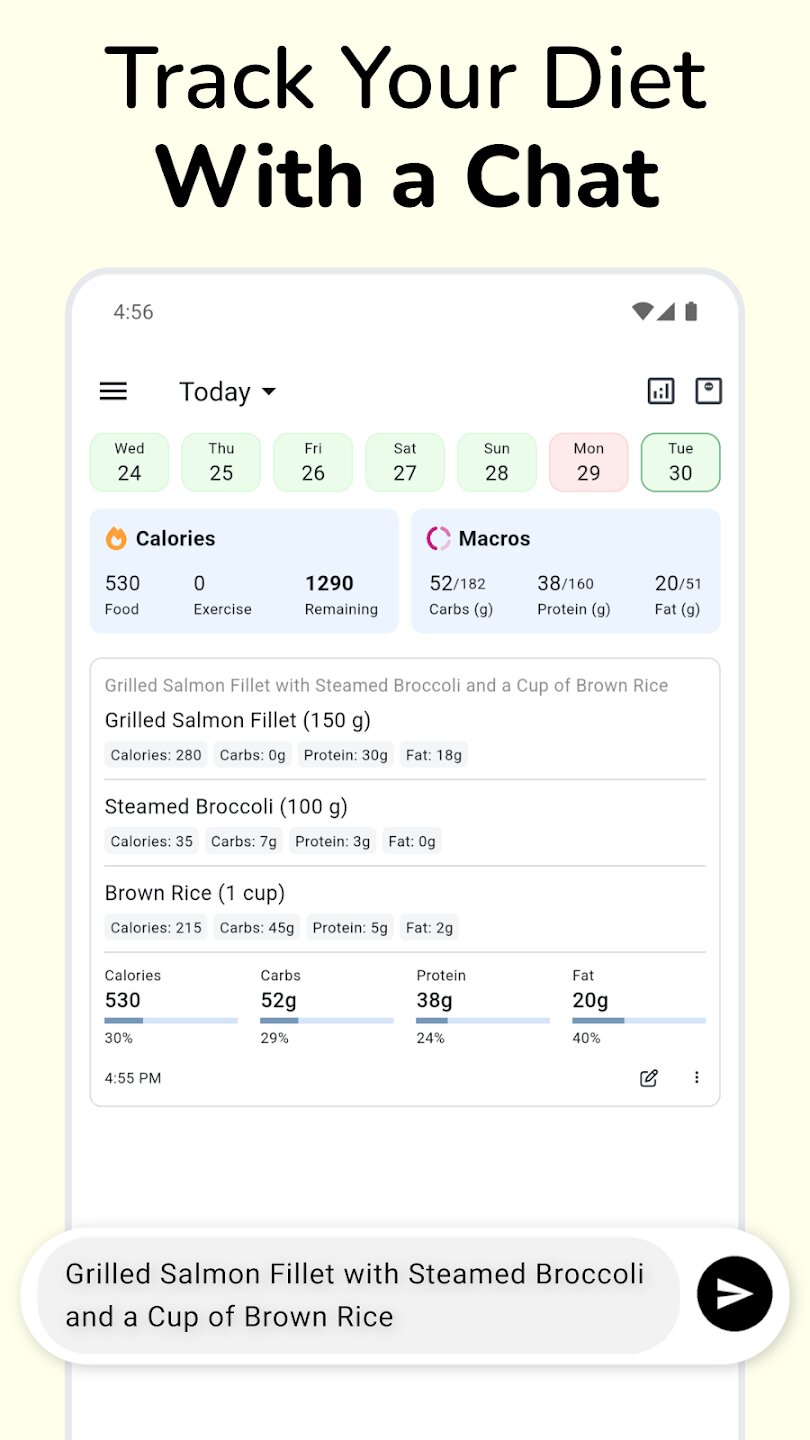Click the Calories progress bar
The height and width of the screenshot is (1440, 810).
171,1020
